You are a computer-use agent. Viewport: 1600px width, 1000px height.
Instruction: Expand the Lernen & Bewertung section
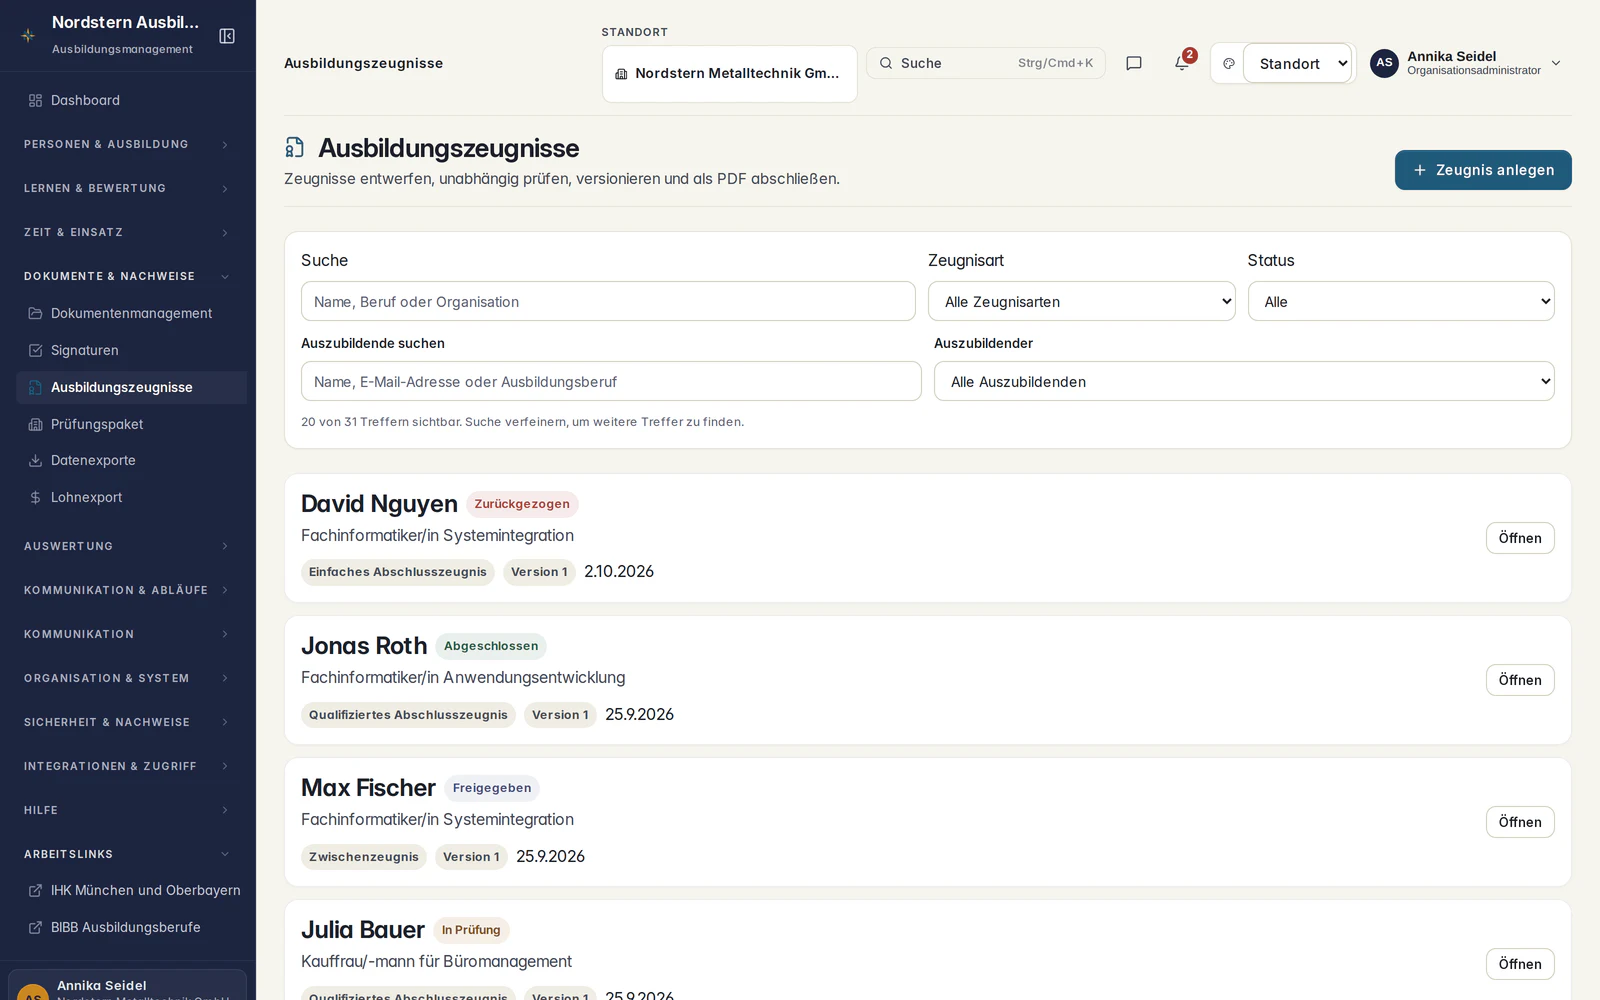tap(127, 188)
